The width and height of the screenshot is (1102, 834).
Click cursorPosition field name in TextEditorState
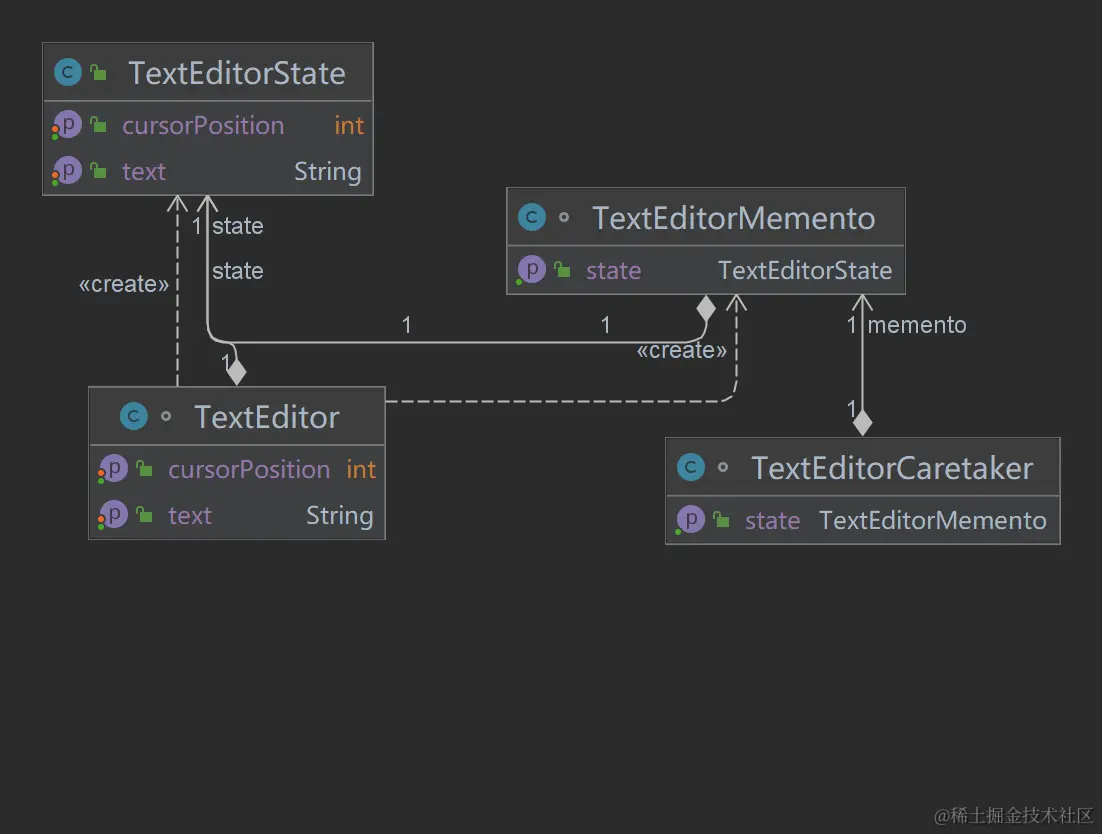pos(203,126)
